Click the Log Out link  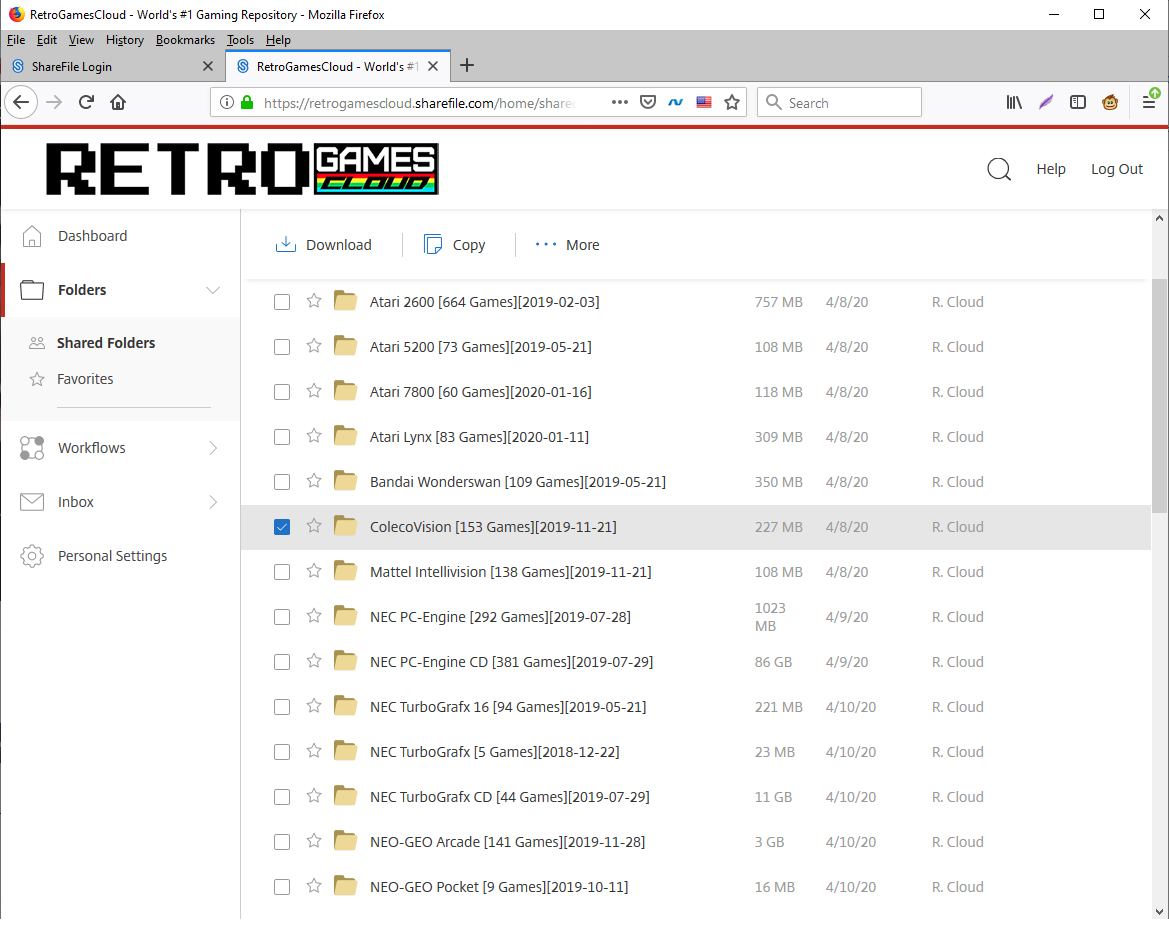pyautogui.click(x=1117, y=169)
